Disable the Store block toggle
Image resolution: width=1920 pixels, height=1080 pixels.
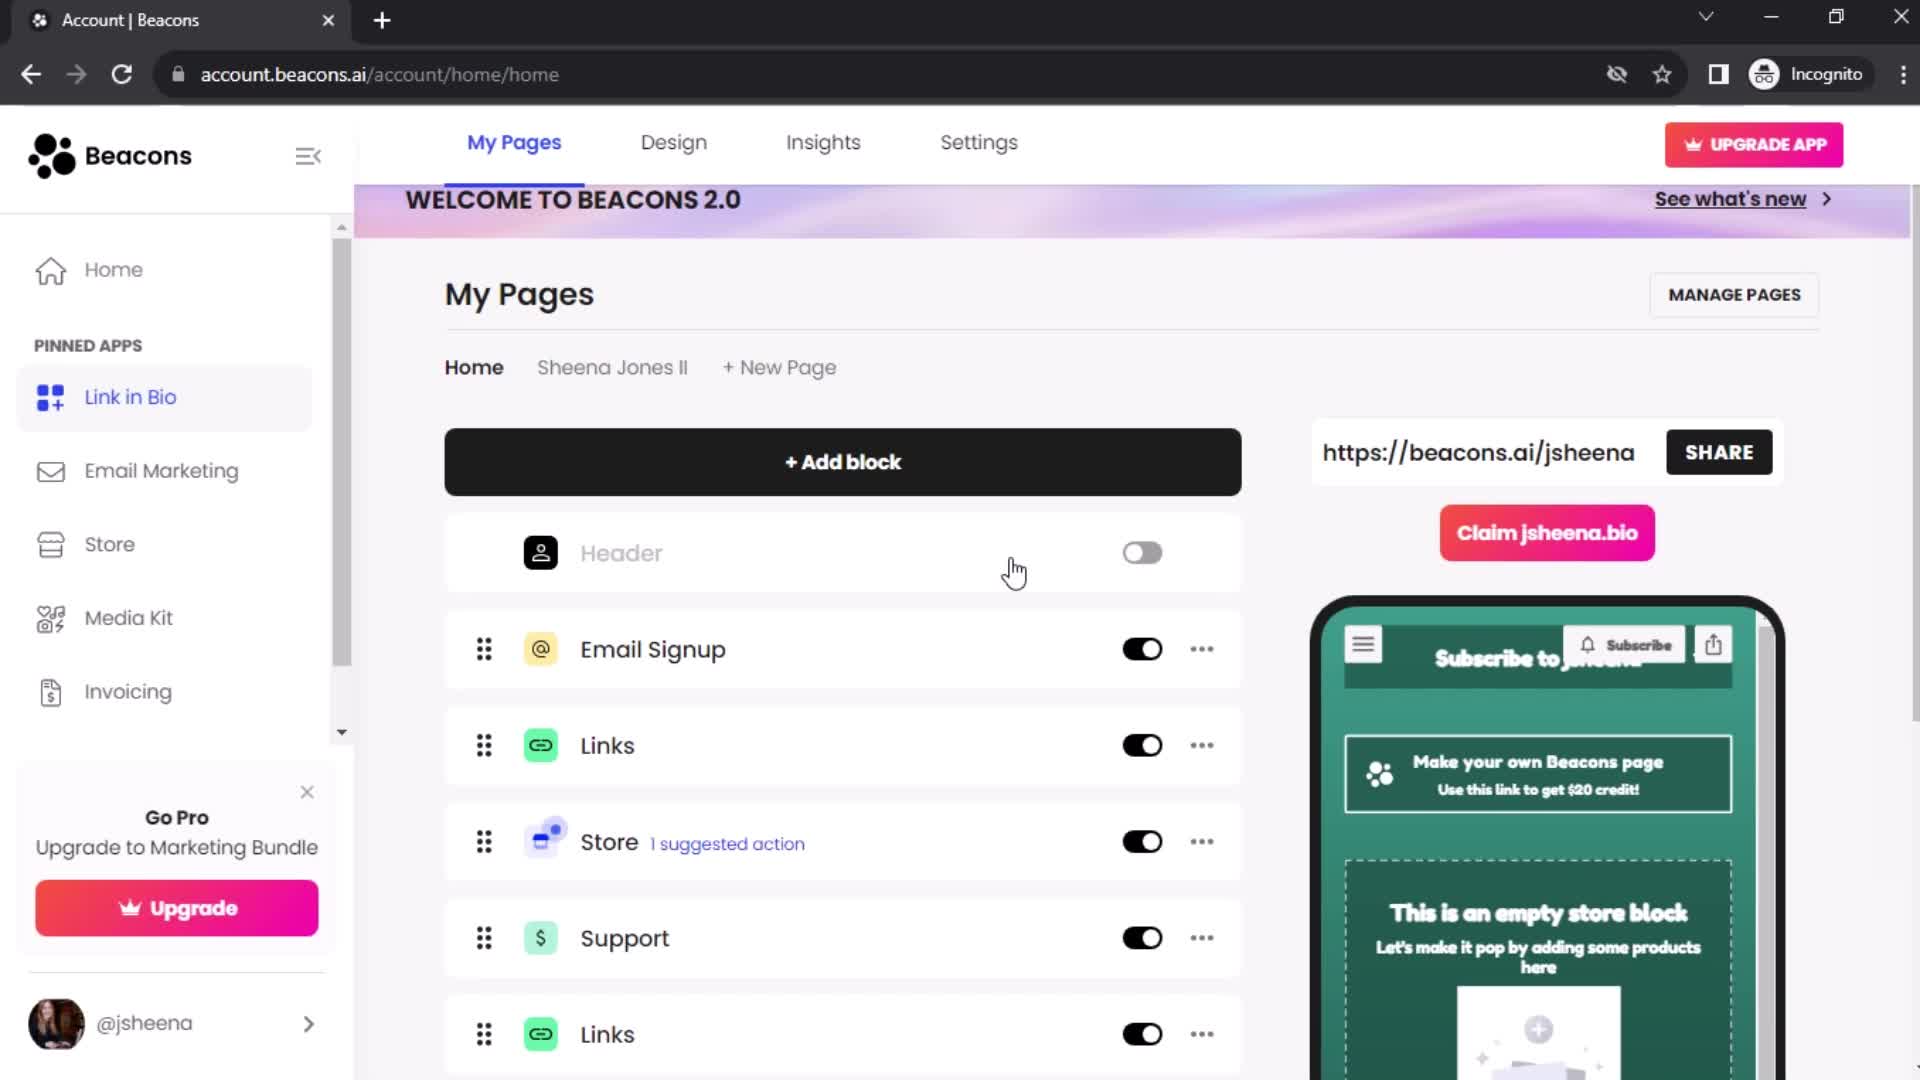(x=1142, y=841)
